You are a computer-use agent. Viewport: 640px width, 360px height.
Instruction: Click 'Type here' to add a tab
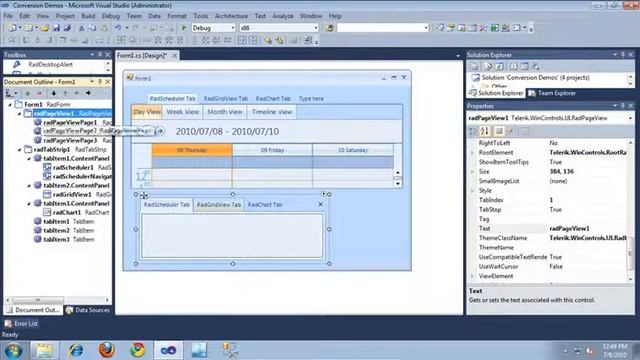click(311, 99)
